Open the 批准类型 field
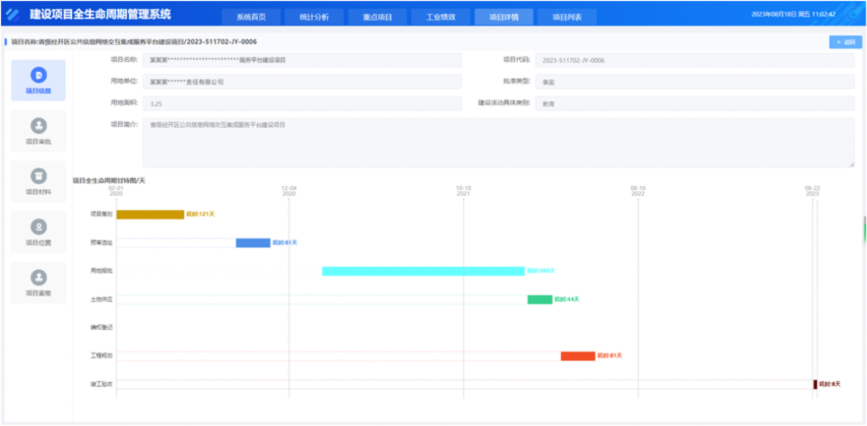 (x=694, y=81)
